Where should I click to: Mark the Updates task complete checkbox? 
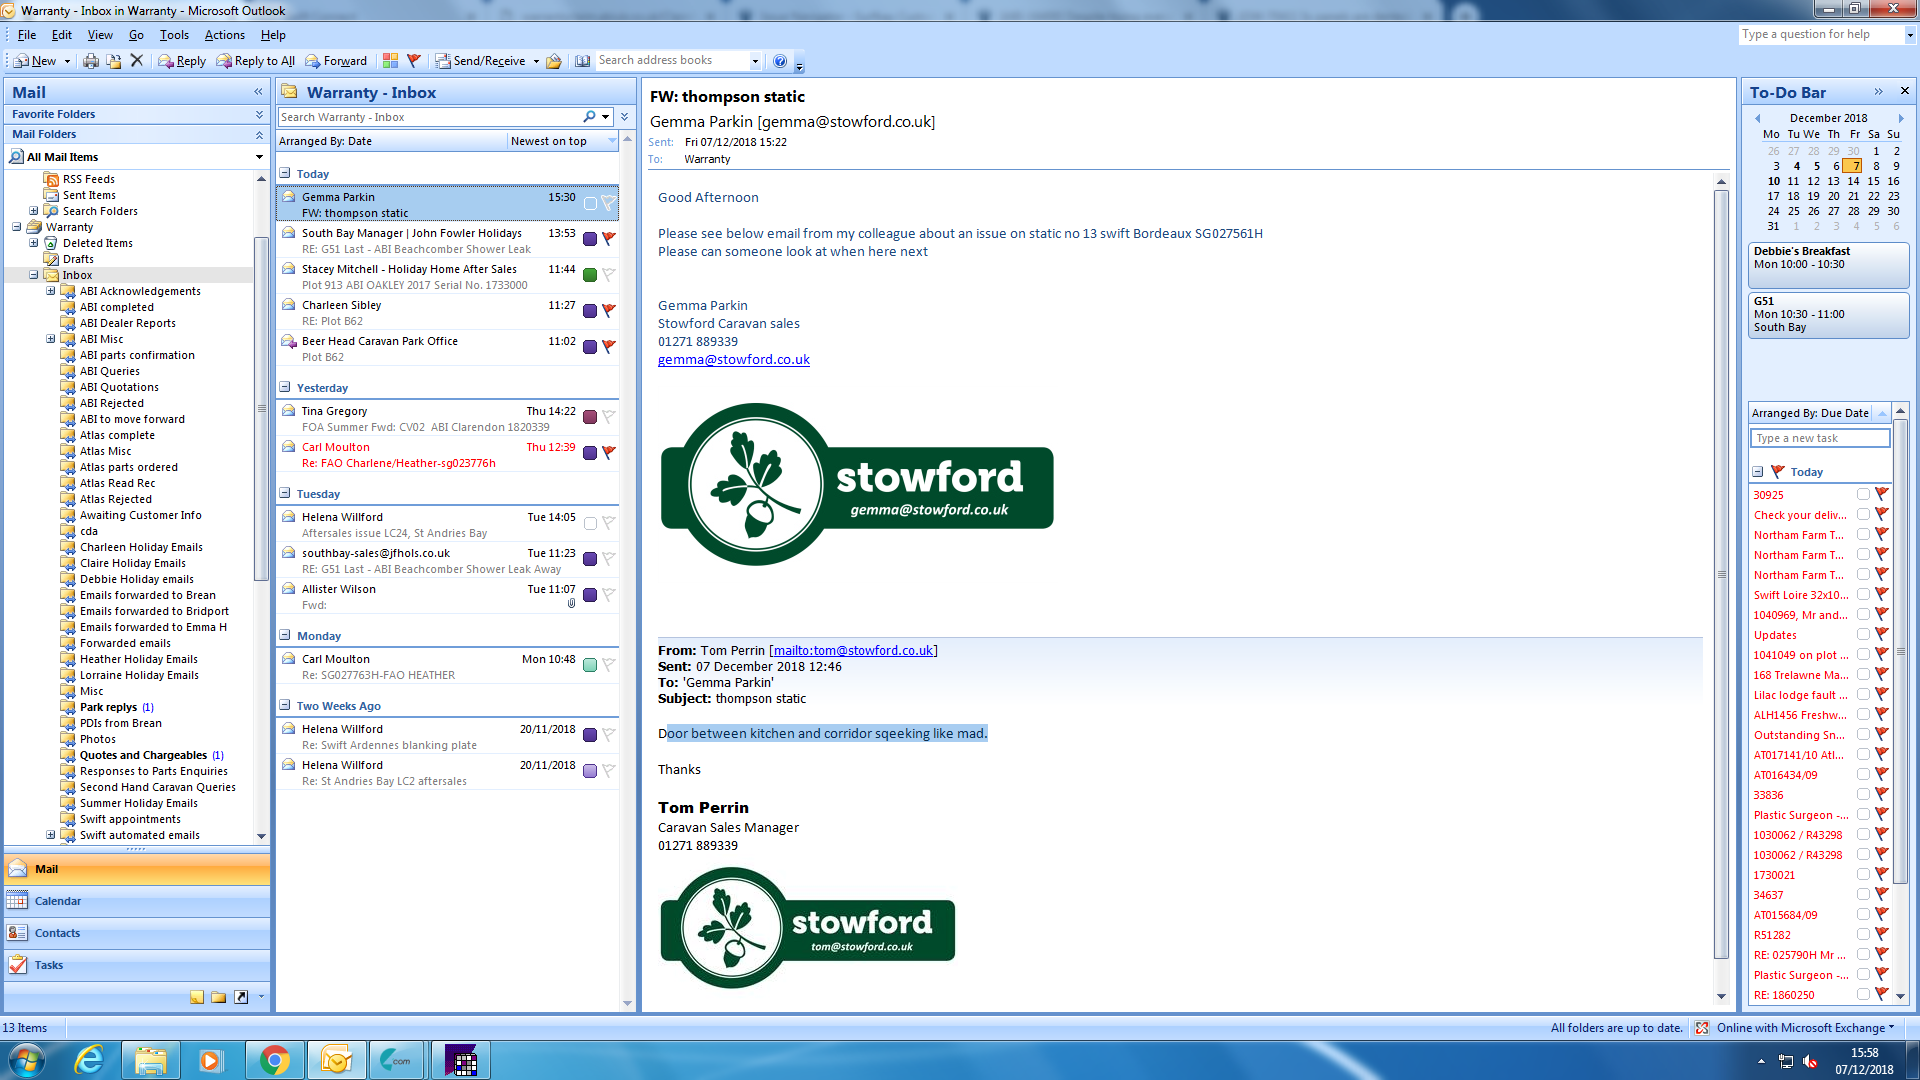[1863, 634]
